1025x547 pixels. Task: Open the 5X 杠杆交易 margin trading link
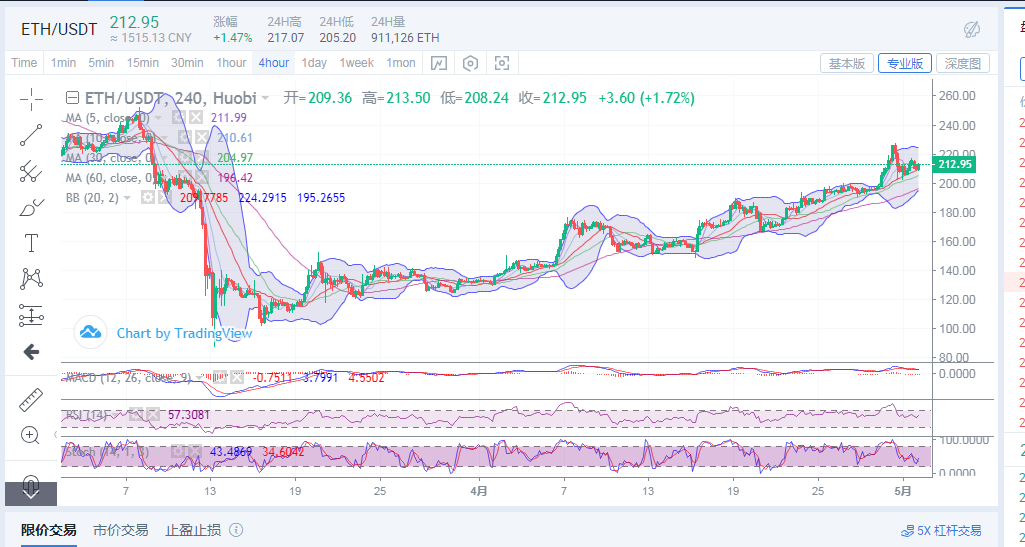(x=941, y=531)
